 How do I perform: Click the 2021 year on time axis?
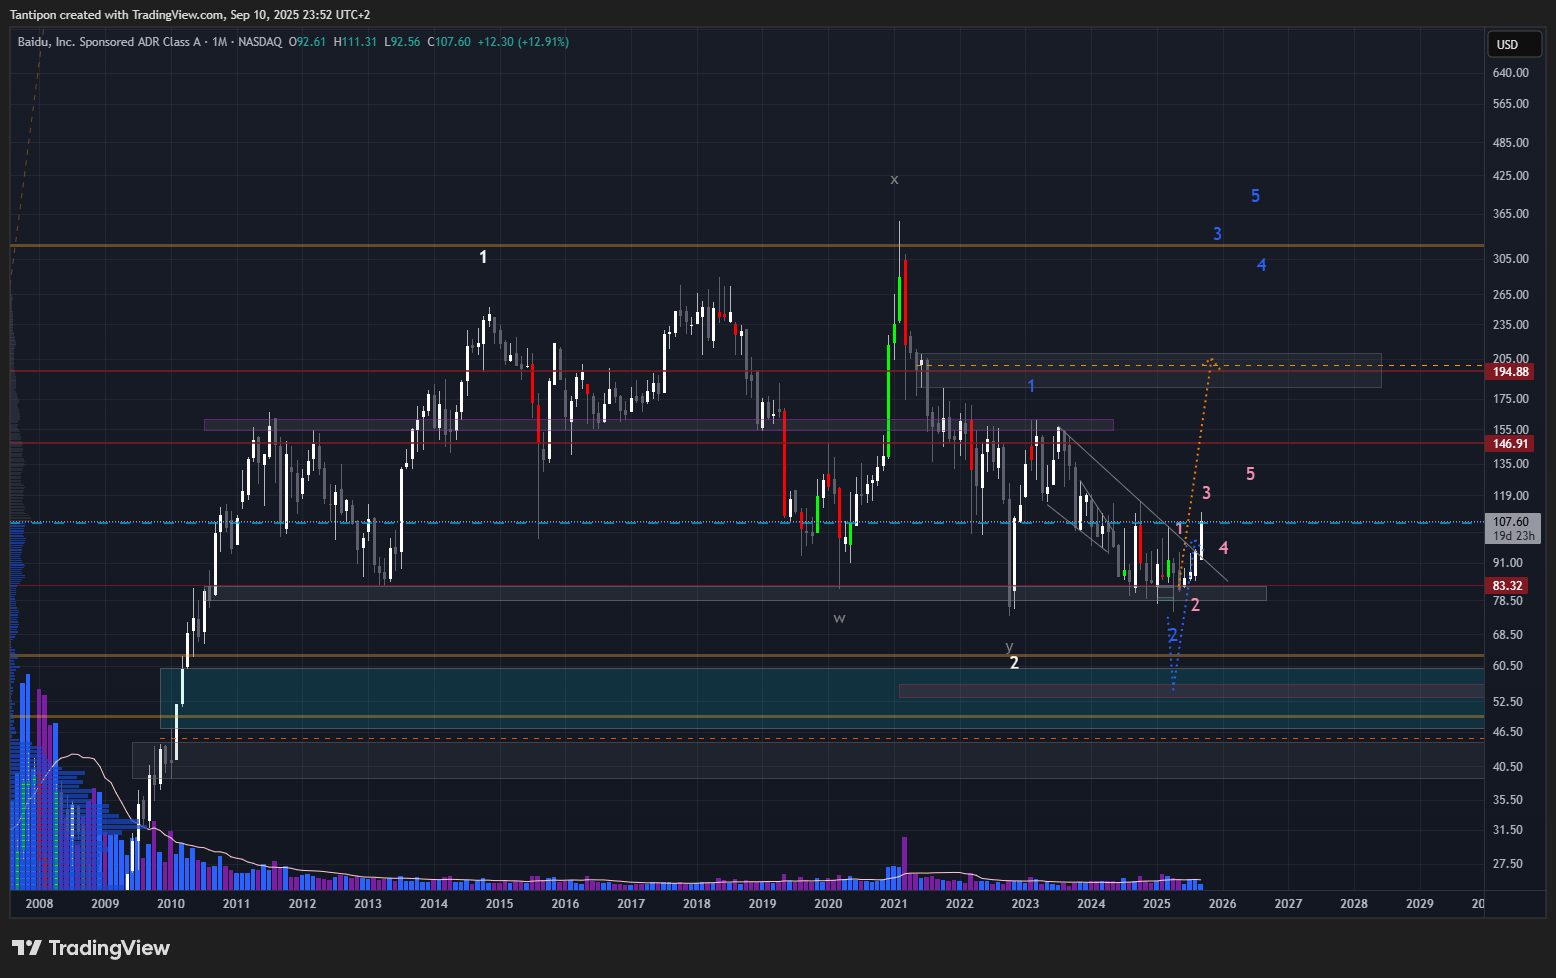[x=893, y=904]
